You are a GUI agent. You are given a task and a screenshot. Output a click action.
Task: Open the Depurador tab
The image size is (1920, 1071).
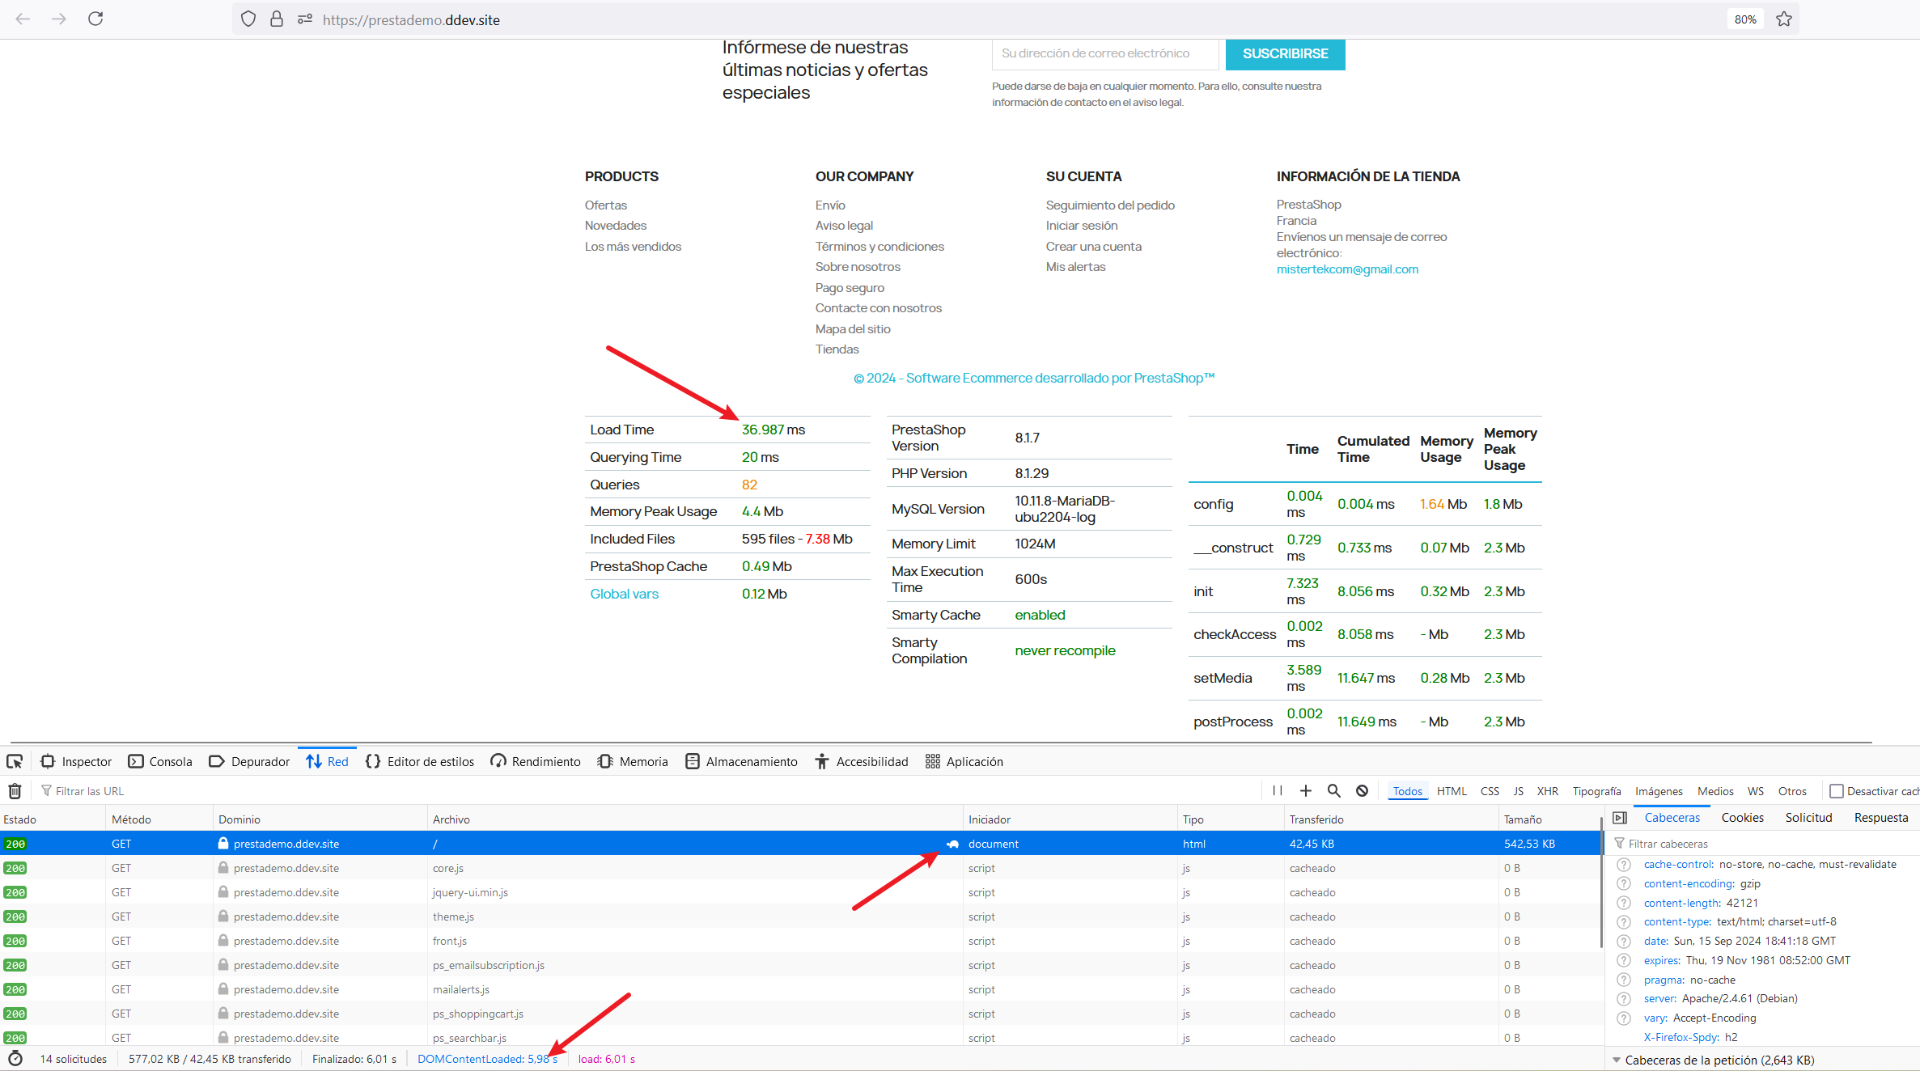(x=249, y=761)
